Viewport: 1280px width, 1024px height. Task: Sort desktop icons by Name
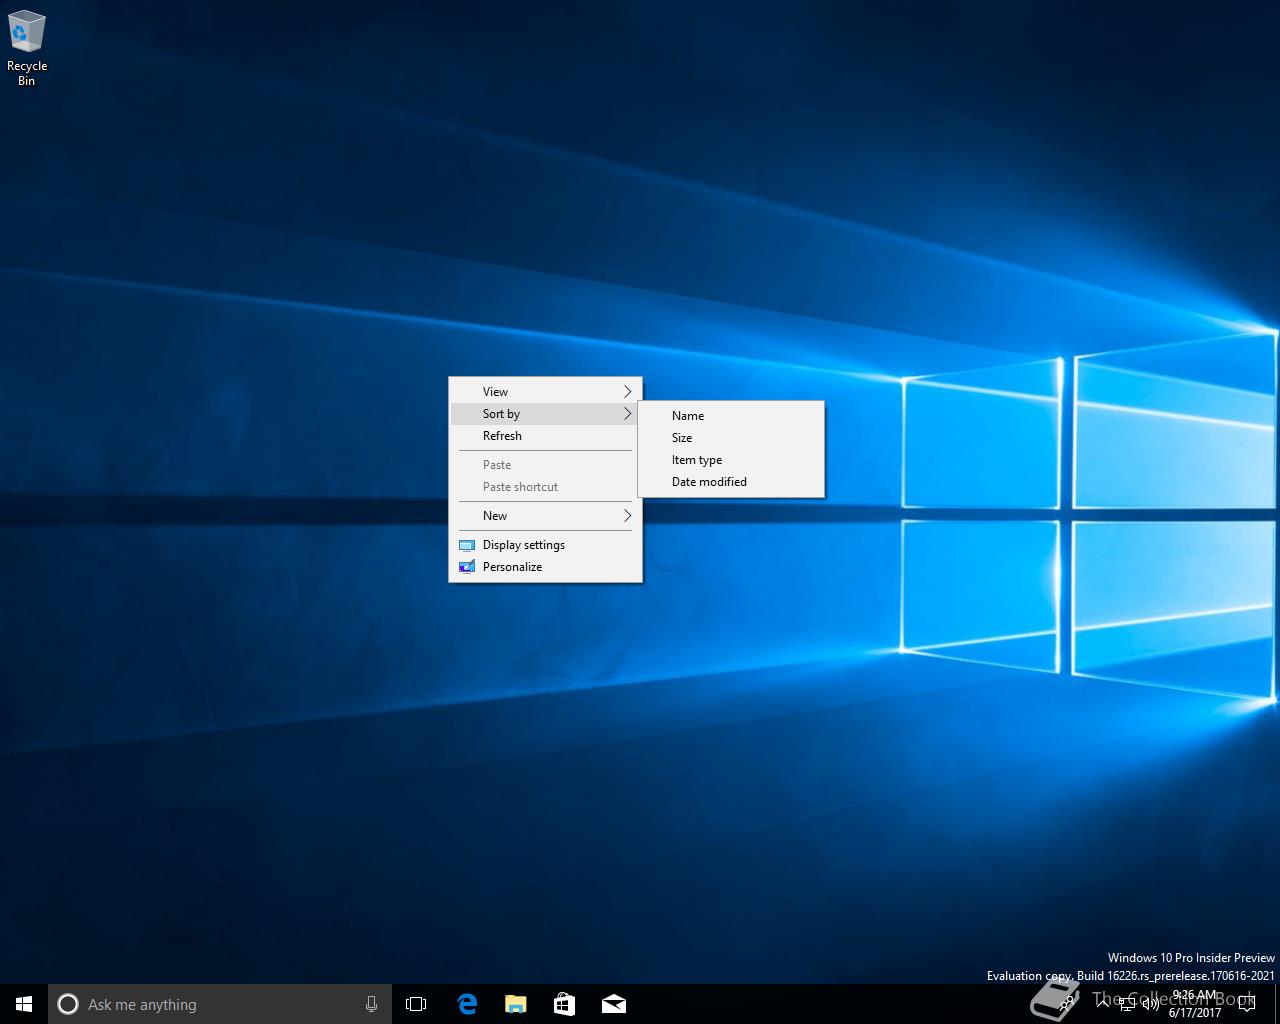[731, 416]
